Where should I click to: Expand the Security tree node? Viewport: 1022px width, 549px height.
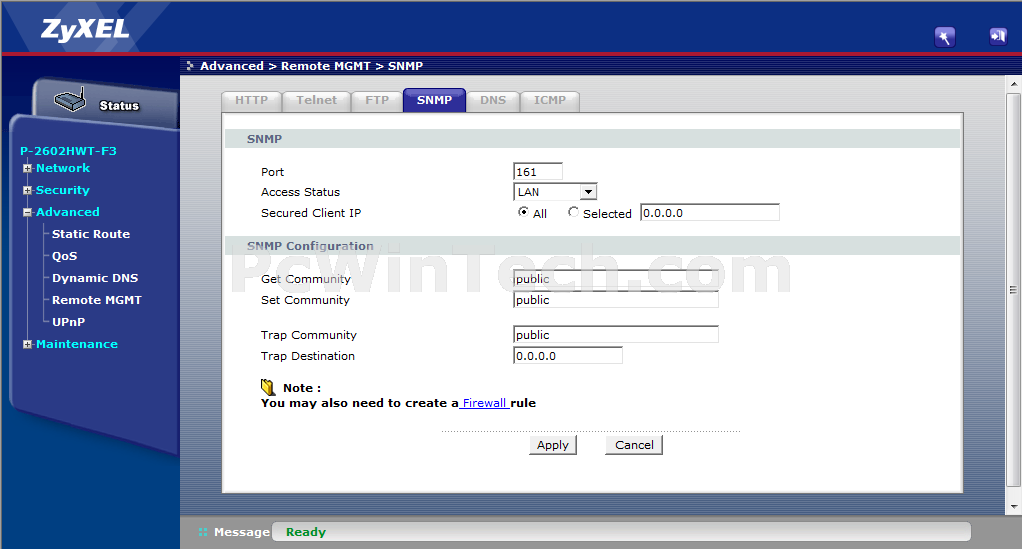pos(27,190)
